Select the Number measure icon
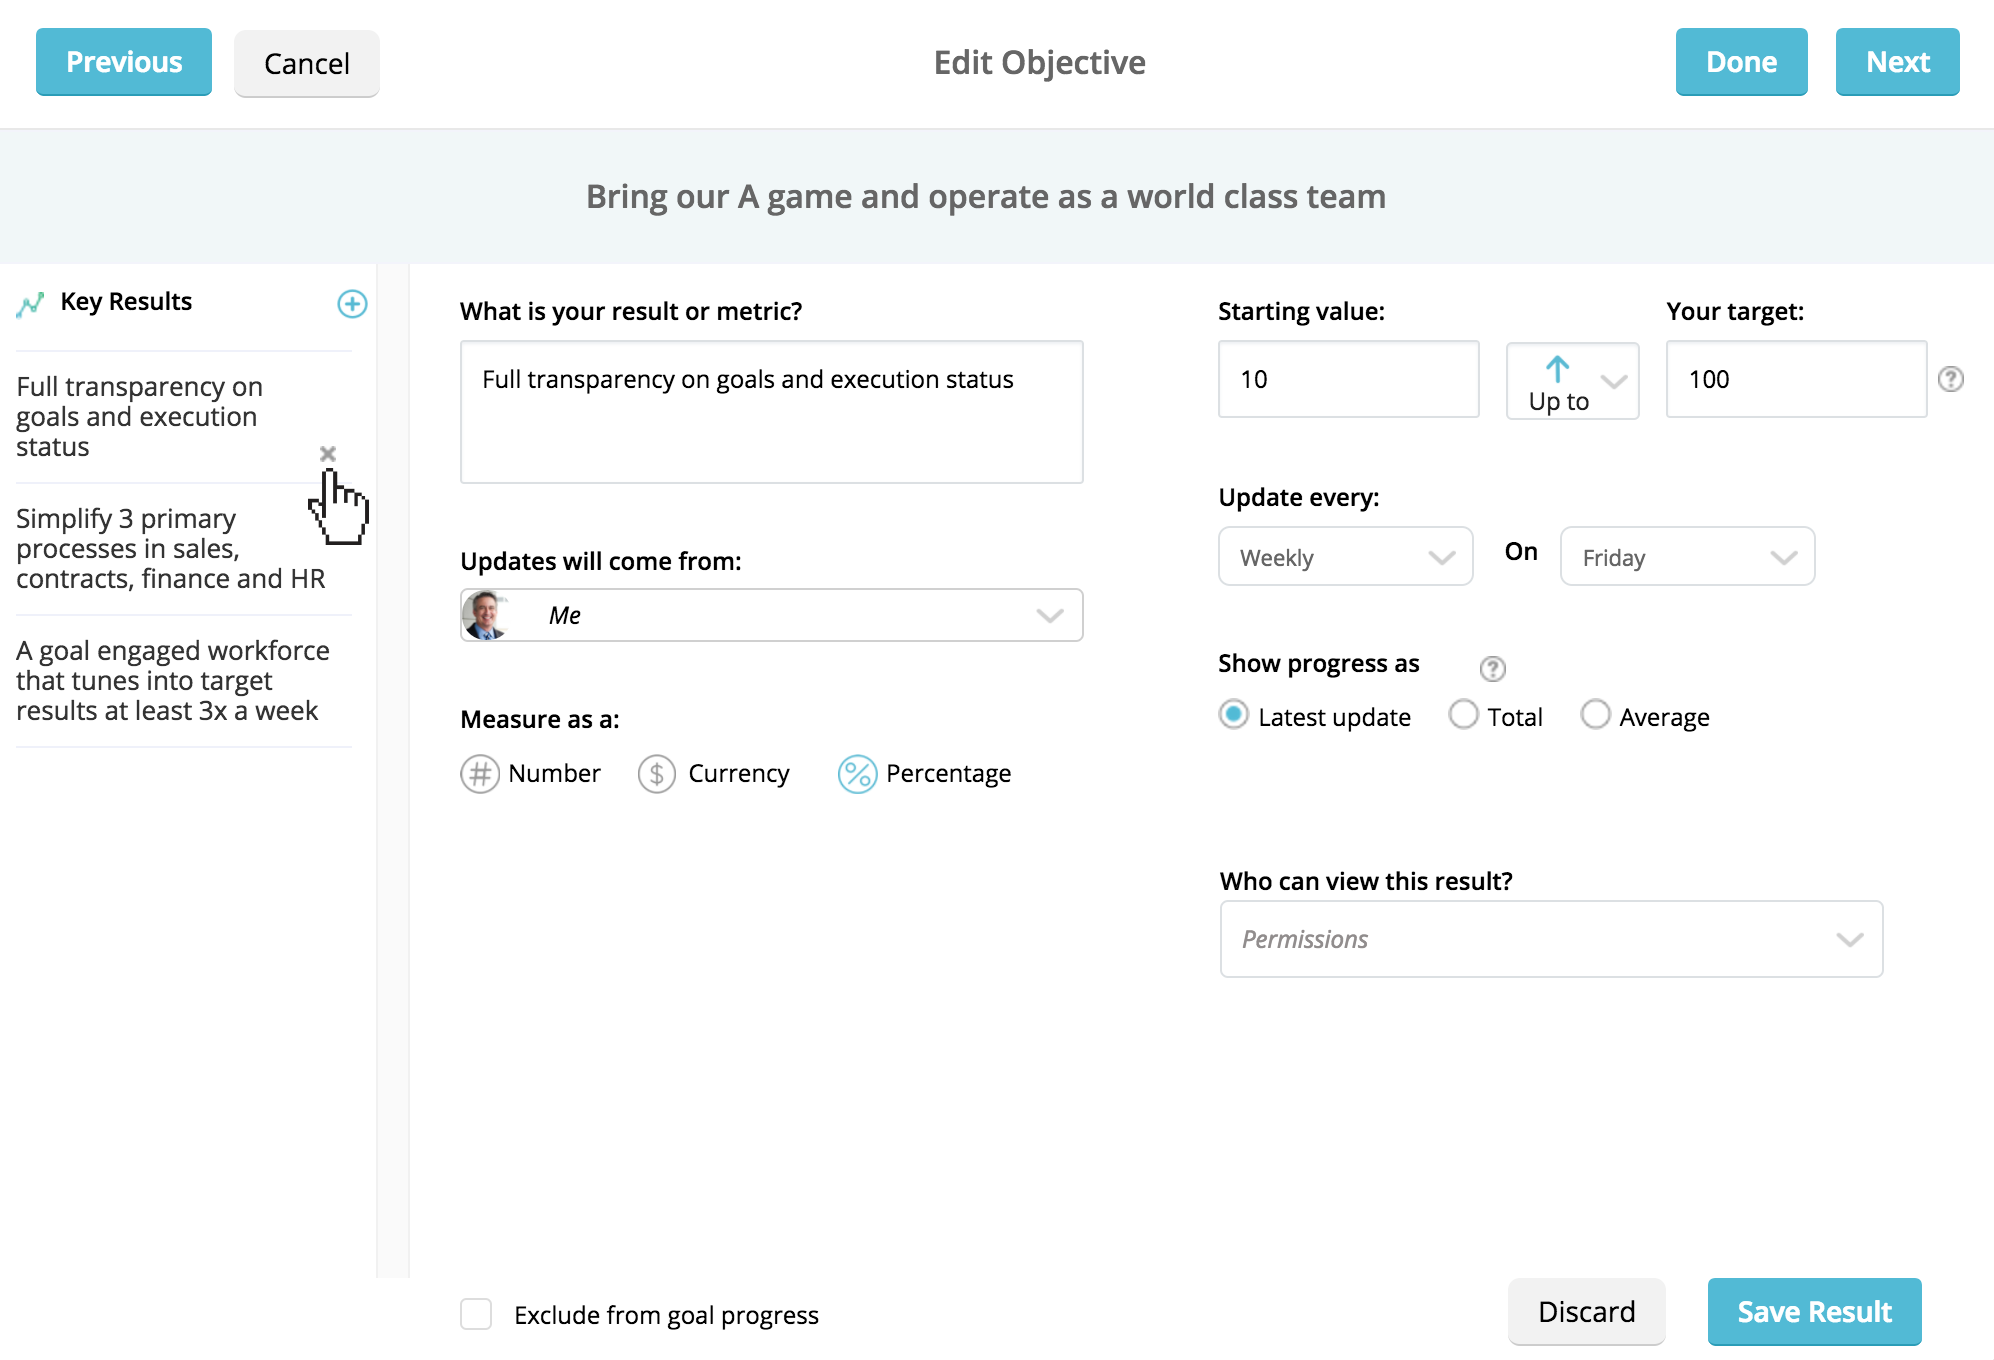 (x=480, y=774)
